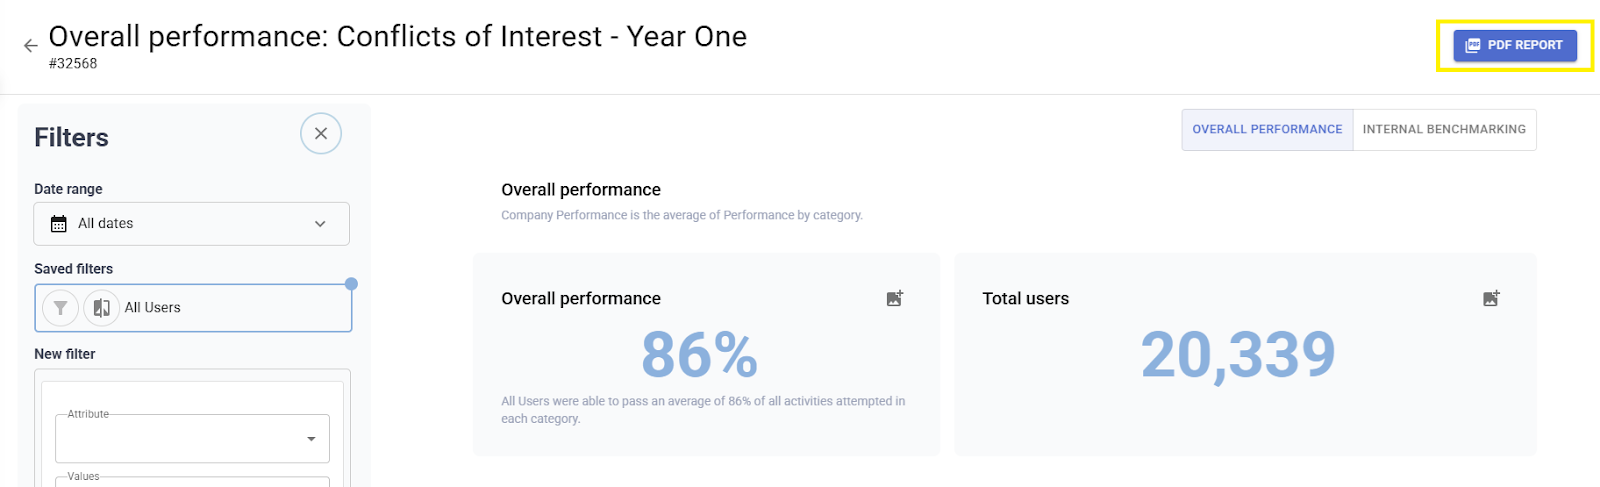Export the Total users card as image
The width and height of the screenshot is (1600, 487).
point(1491,298)
